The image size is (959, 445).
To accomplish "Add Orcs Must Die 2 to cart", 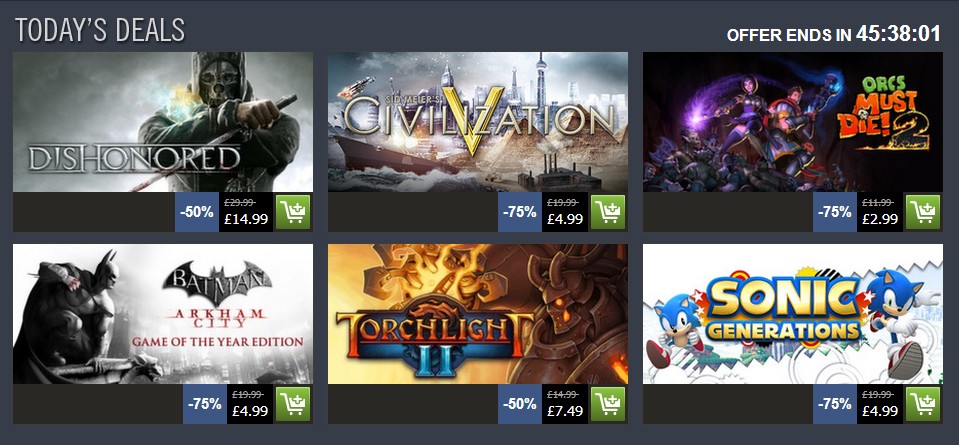I will (x=923, y=212).
